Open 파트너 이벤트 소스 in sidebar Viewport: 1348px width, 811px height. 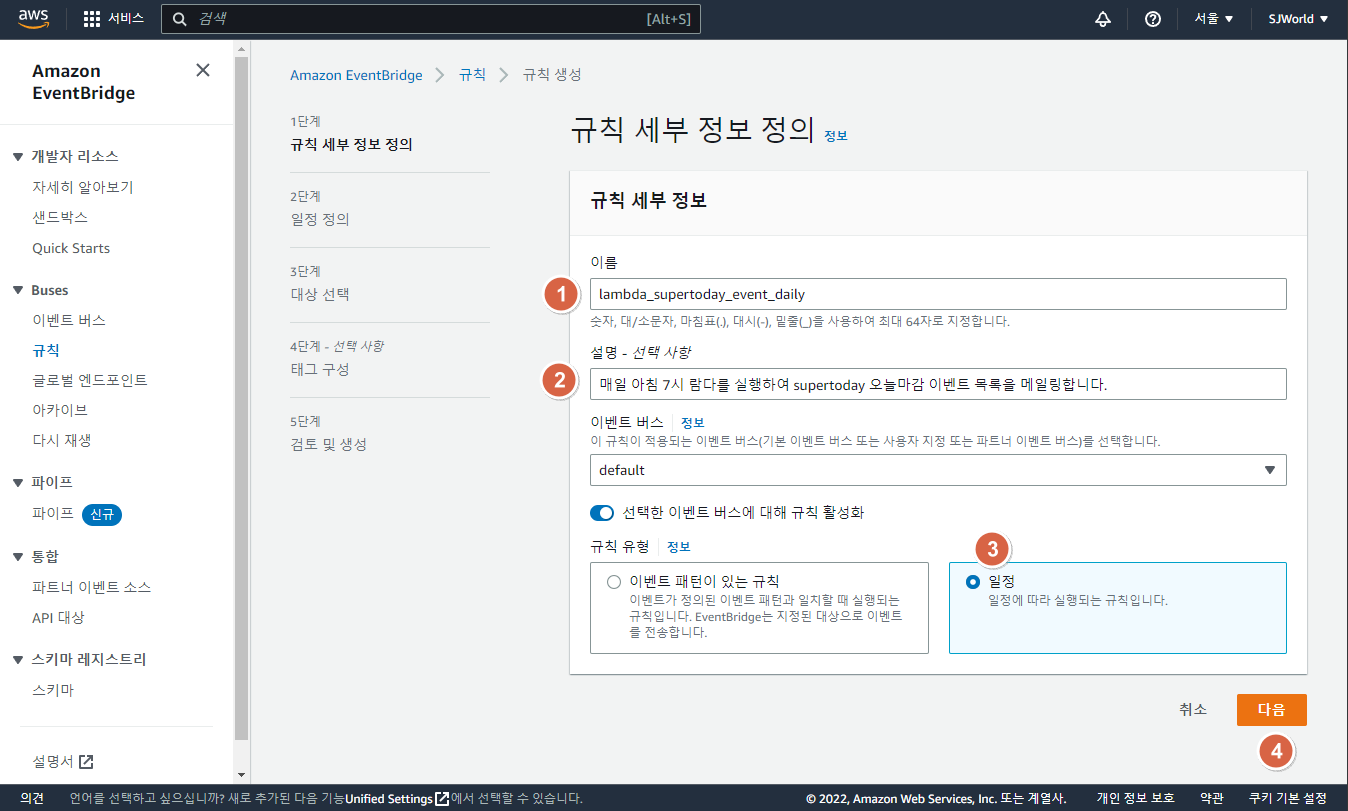pos(92,587)
